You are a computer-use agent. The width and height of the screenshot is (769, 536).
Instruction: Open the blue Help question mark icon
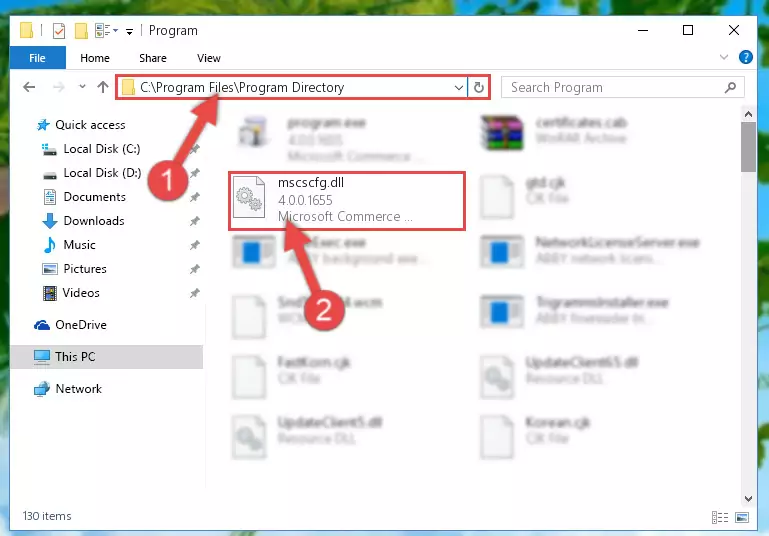[x=745, y=57]
